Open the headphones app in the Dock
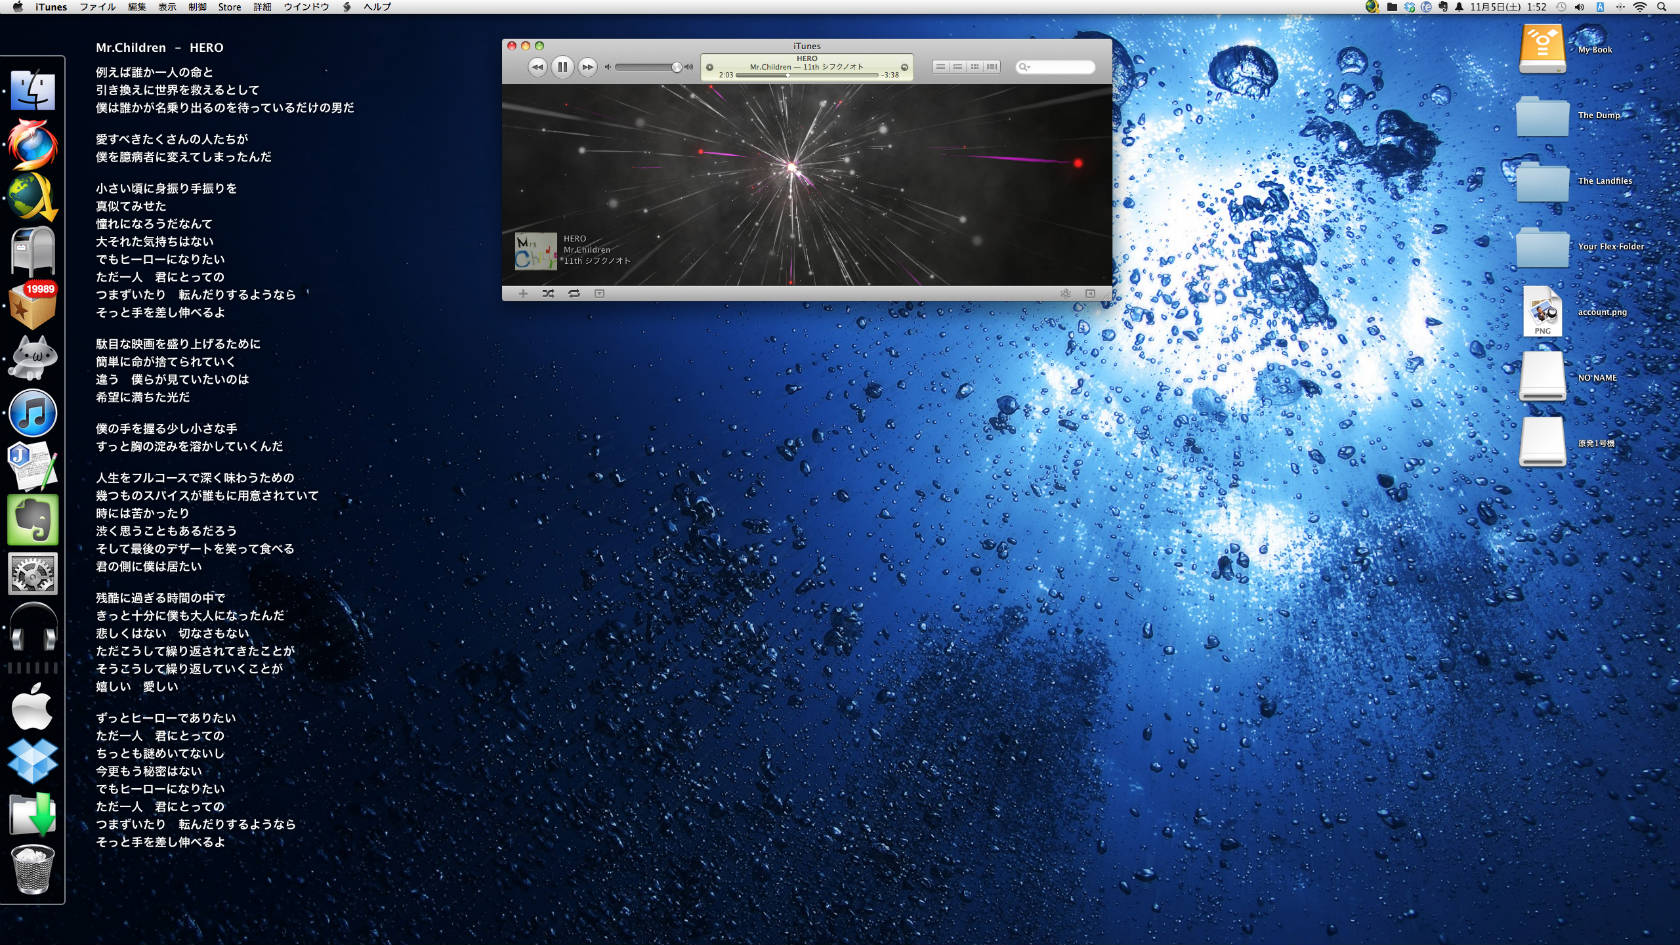 [x=32, y=628]
